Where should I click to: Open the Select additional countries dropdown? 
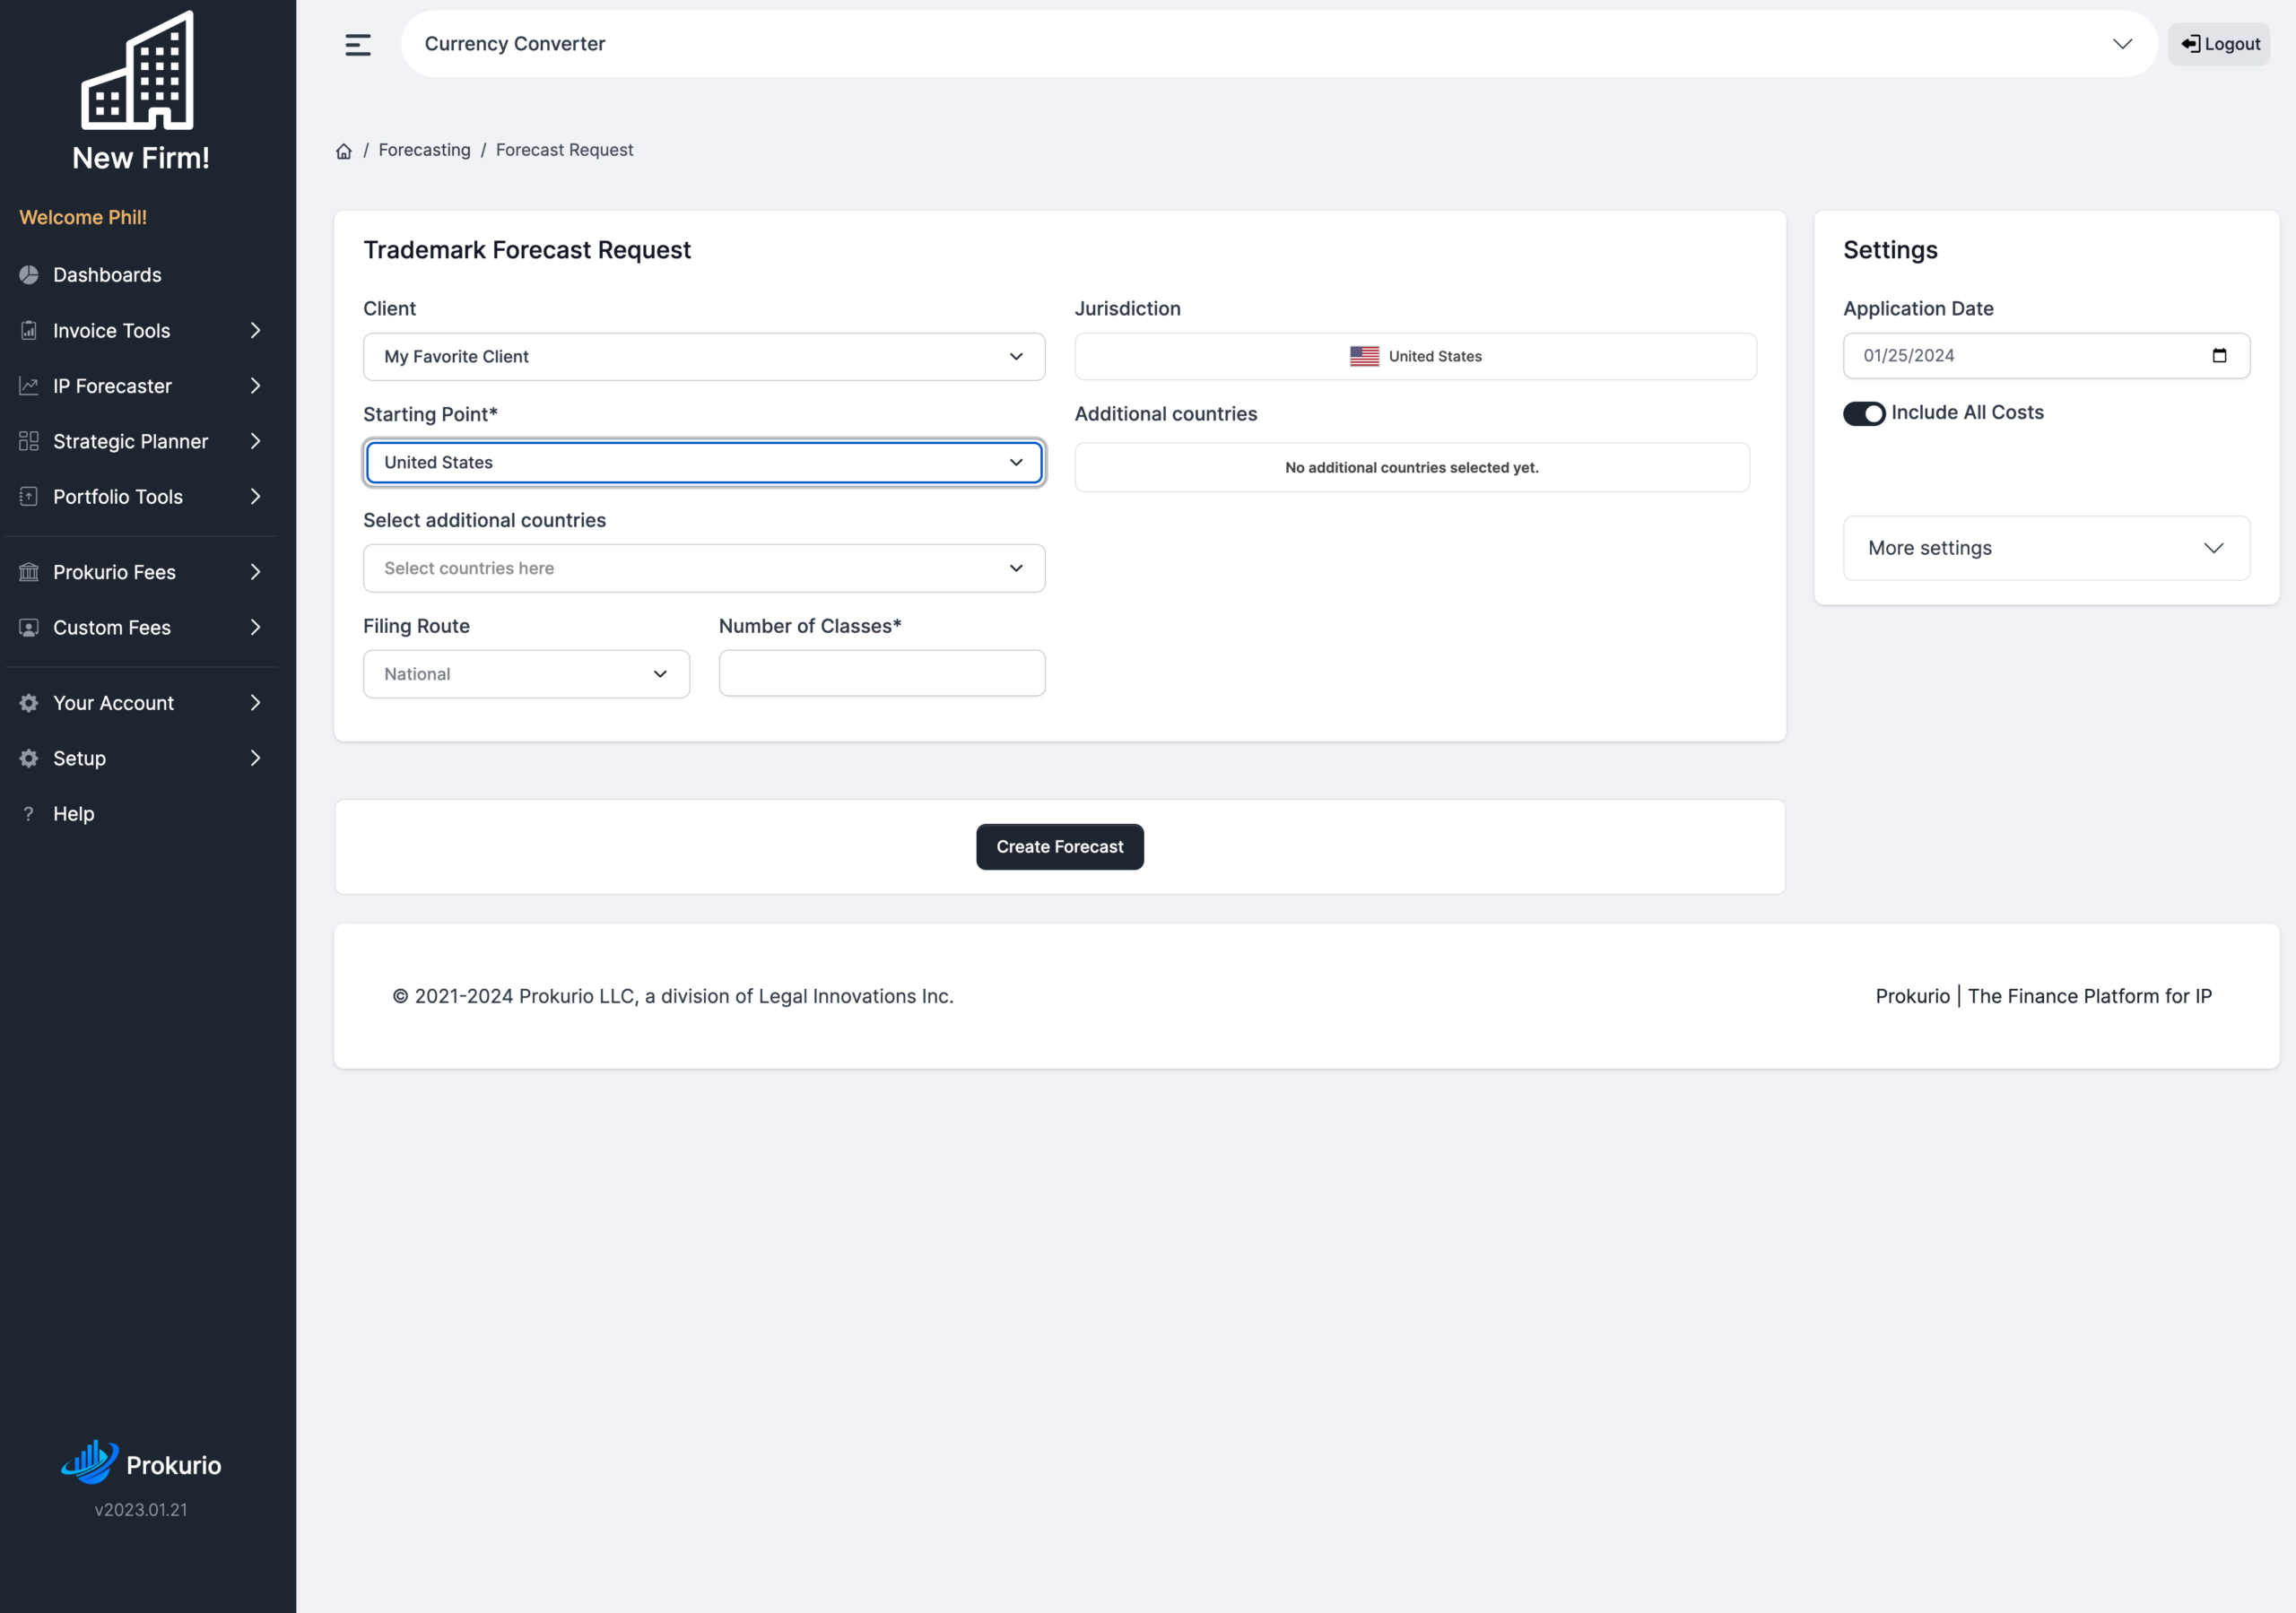click(704, 569)
